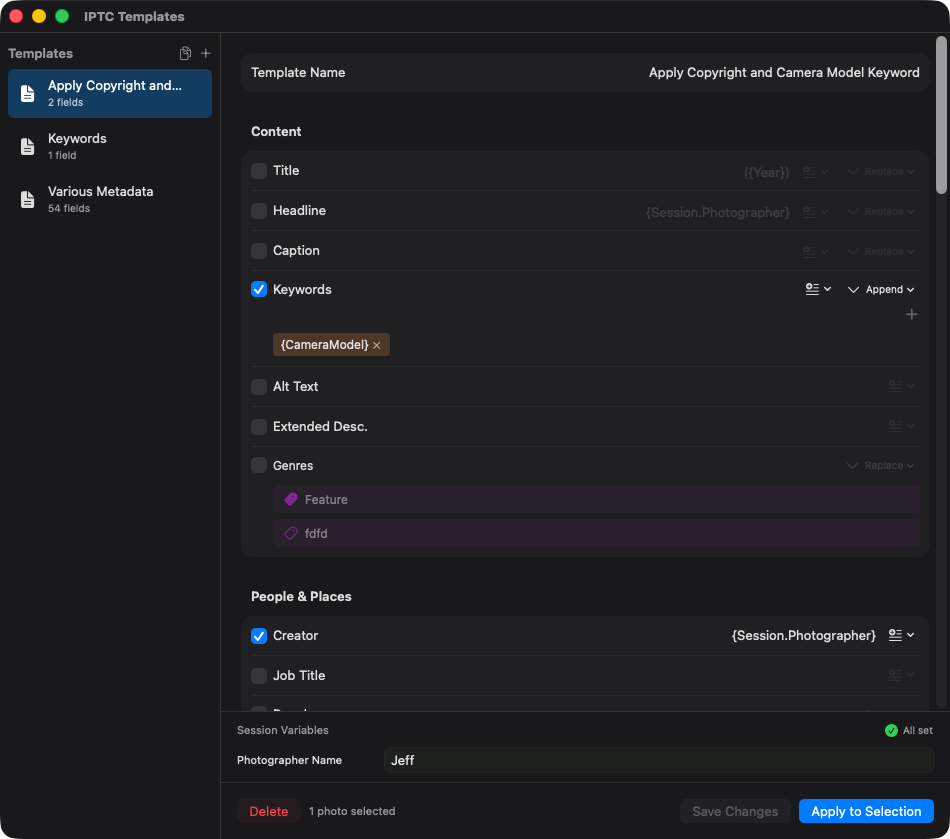Viewport: 950px width, 839px height.
Task: Enable the Genres checkbox
Action: [259, 465]
